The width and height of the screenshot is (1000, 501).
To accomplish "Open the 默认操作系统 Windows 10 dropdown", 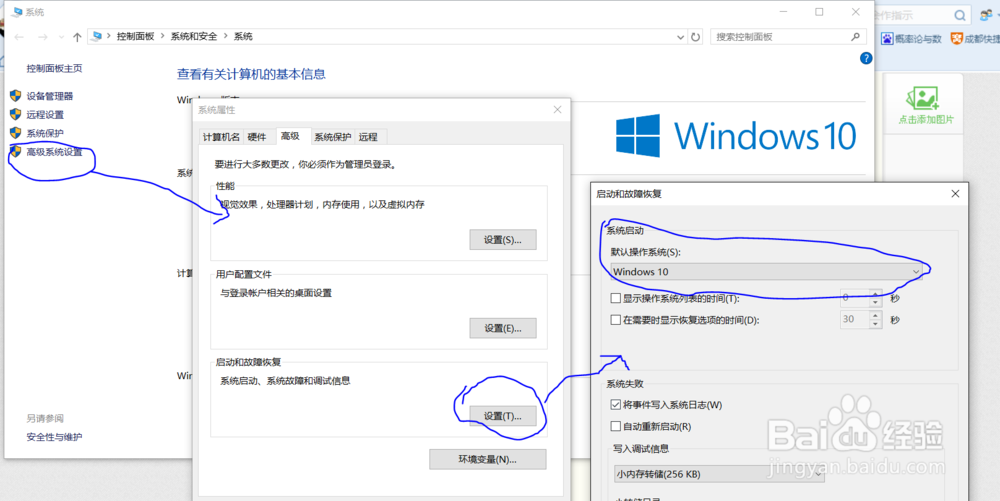I will (766, 272).
